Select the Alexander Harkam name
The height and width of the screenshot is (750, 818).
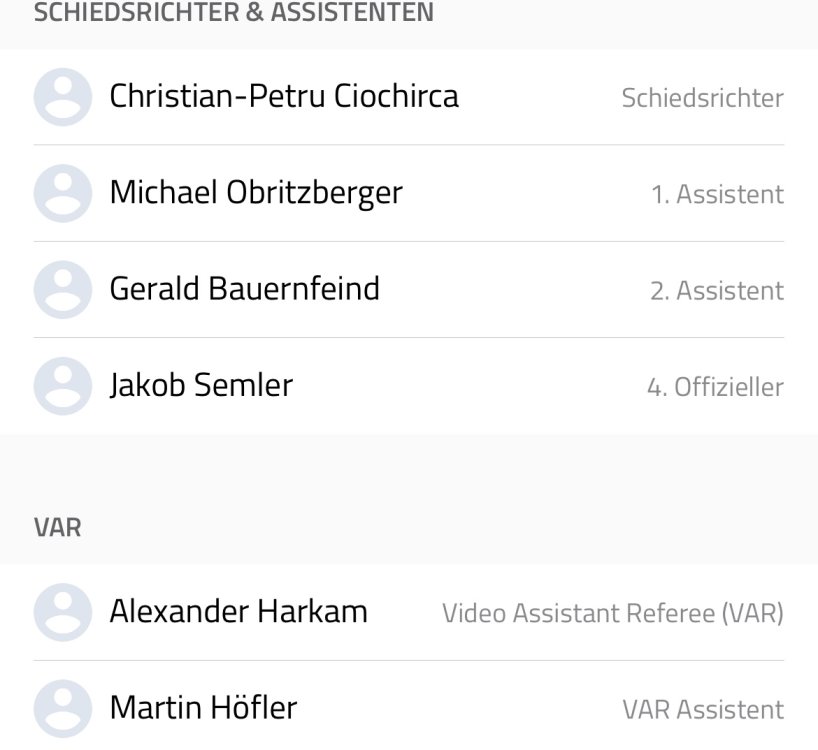point(239,612)
